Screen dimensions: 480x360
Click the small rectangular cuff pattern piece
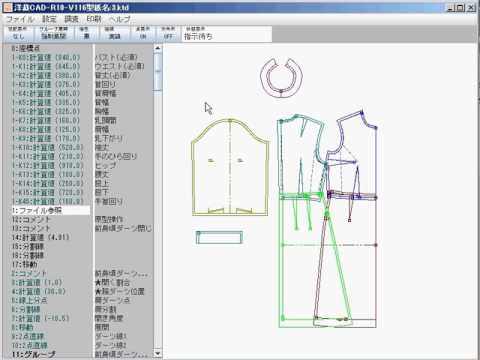click(x=219, y=237)
